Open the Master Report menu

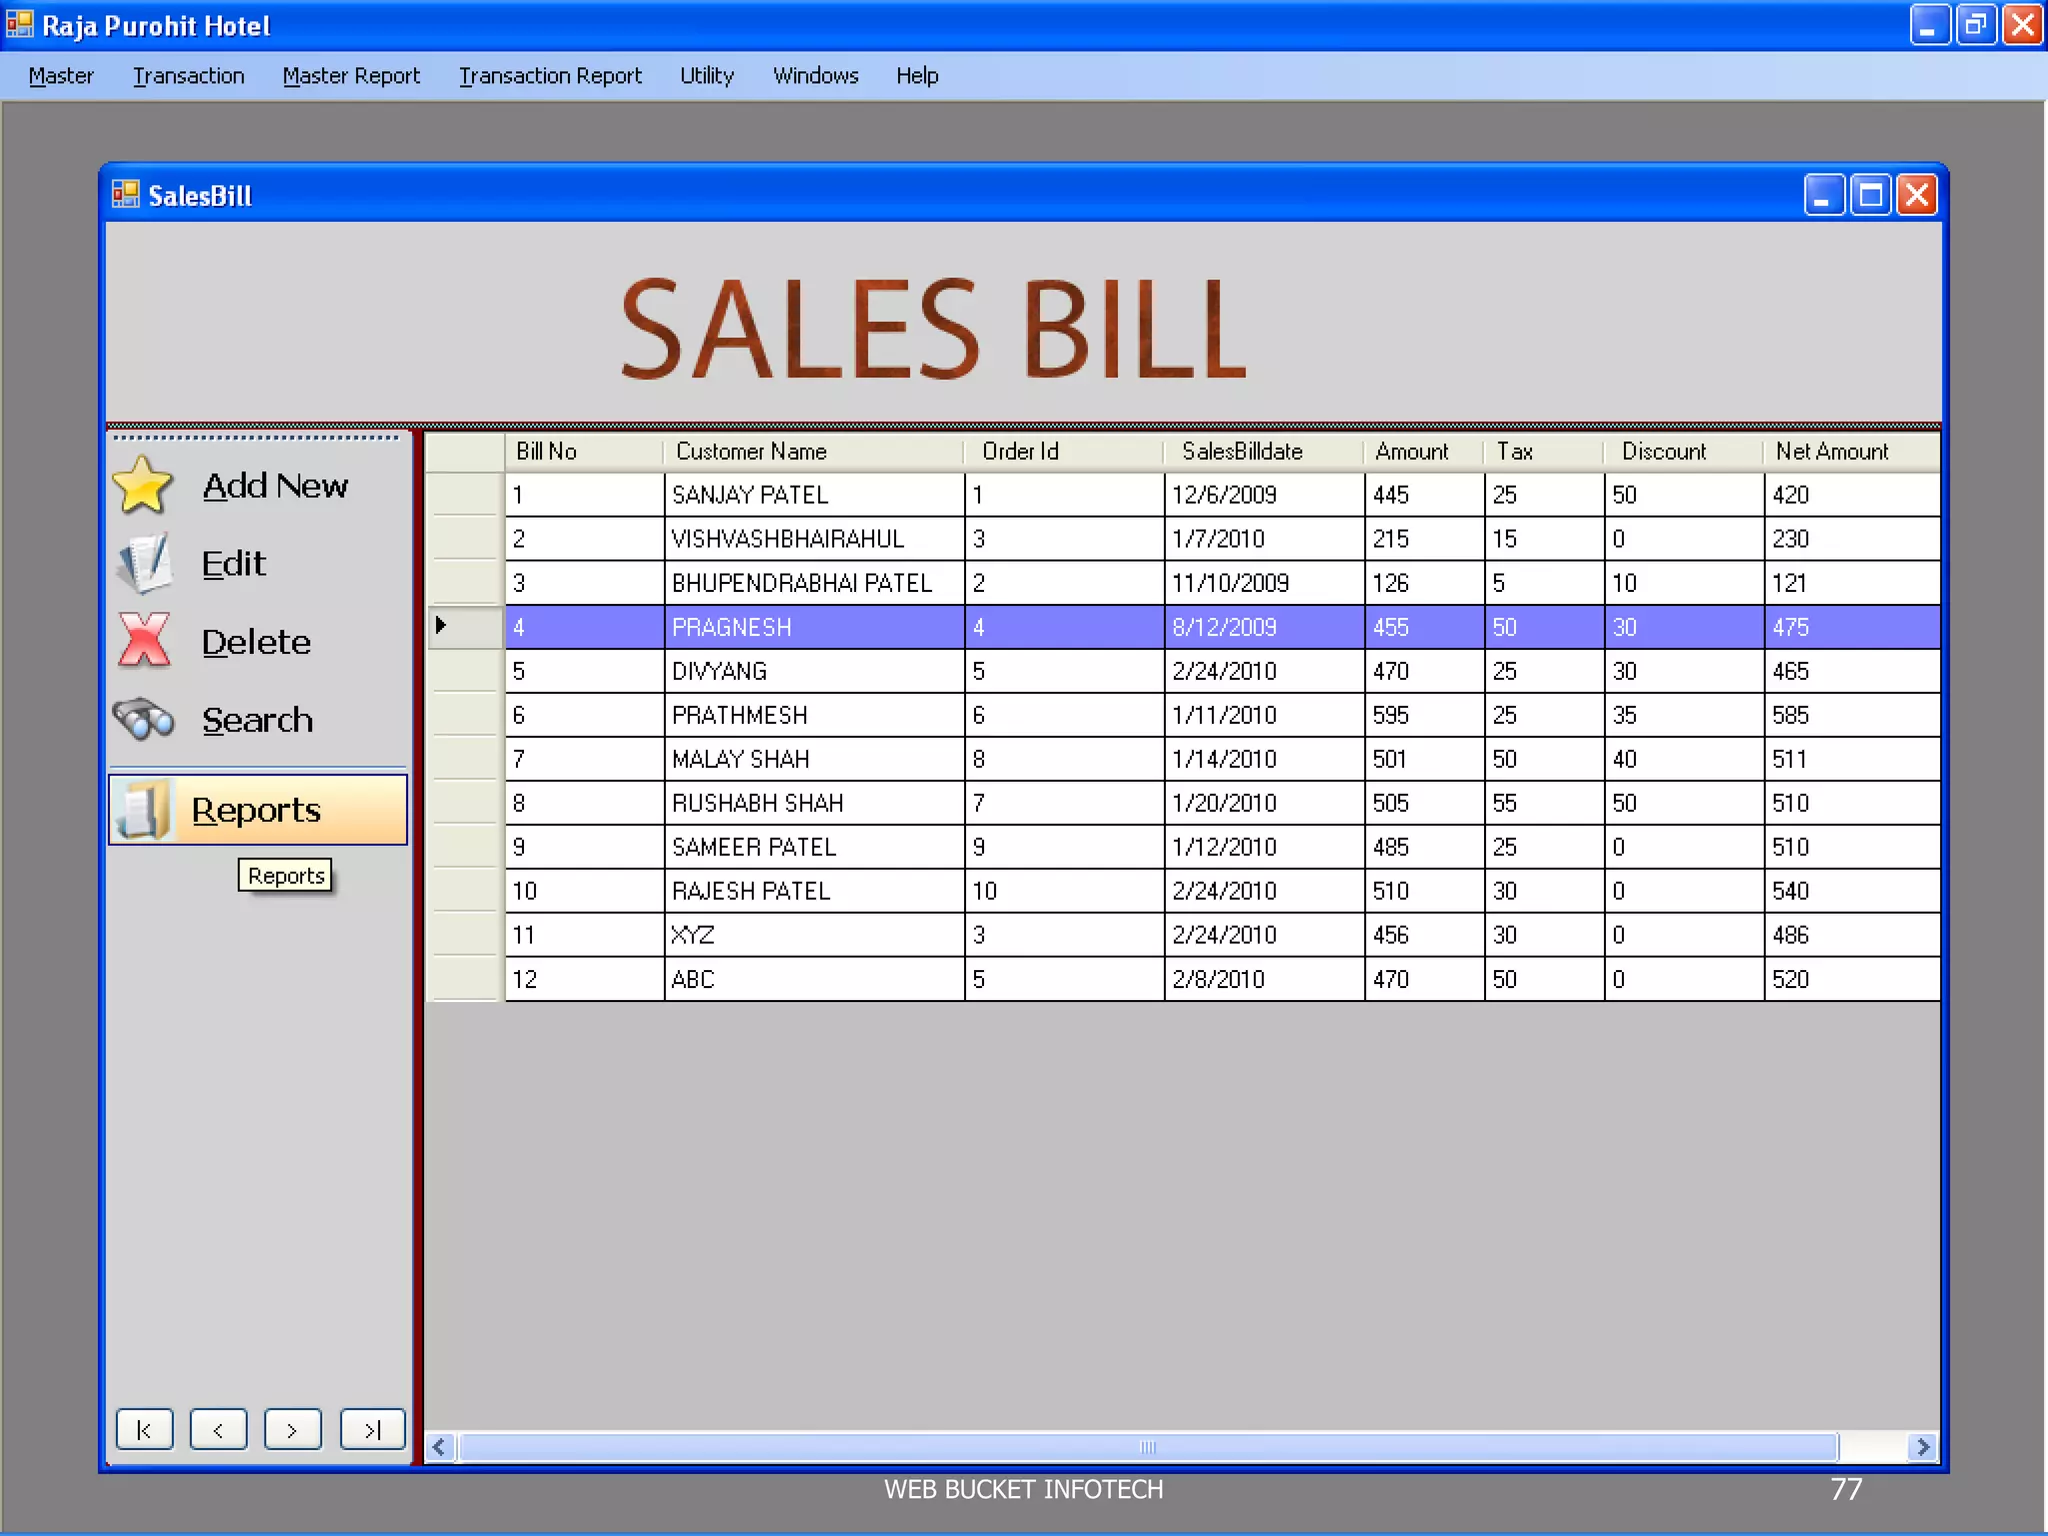point(351,76)
